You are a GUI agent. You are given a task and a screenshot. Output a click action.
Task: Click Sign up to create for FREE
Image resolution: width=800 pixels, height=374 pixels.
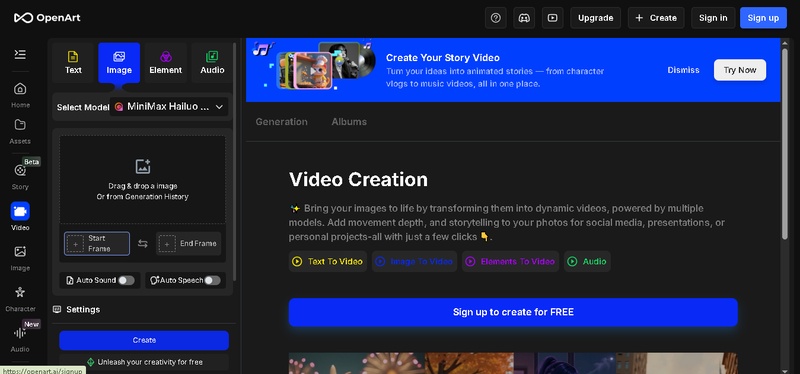[513, 312]
